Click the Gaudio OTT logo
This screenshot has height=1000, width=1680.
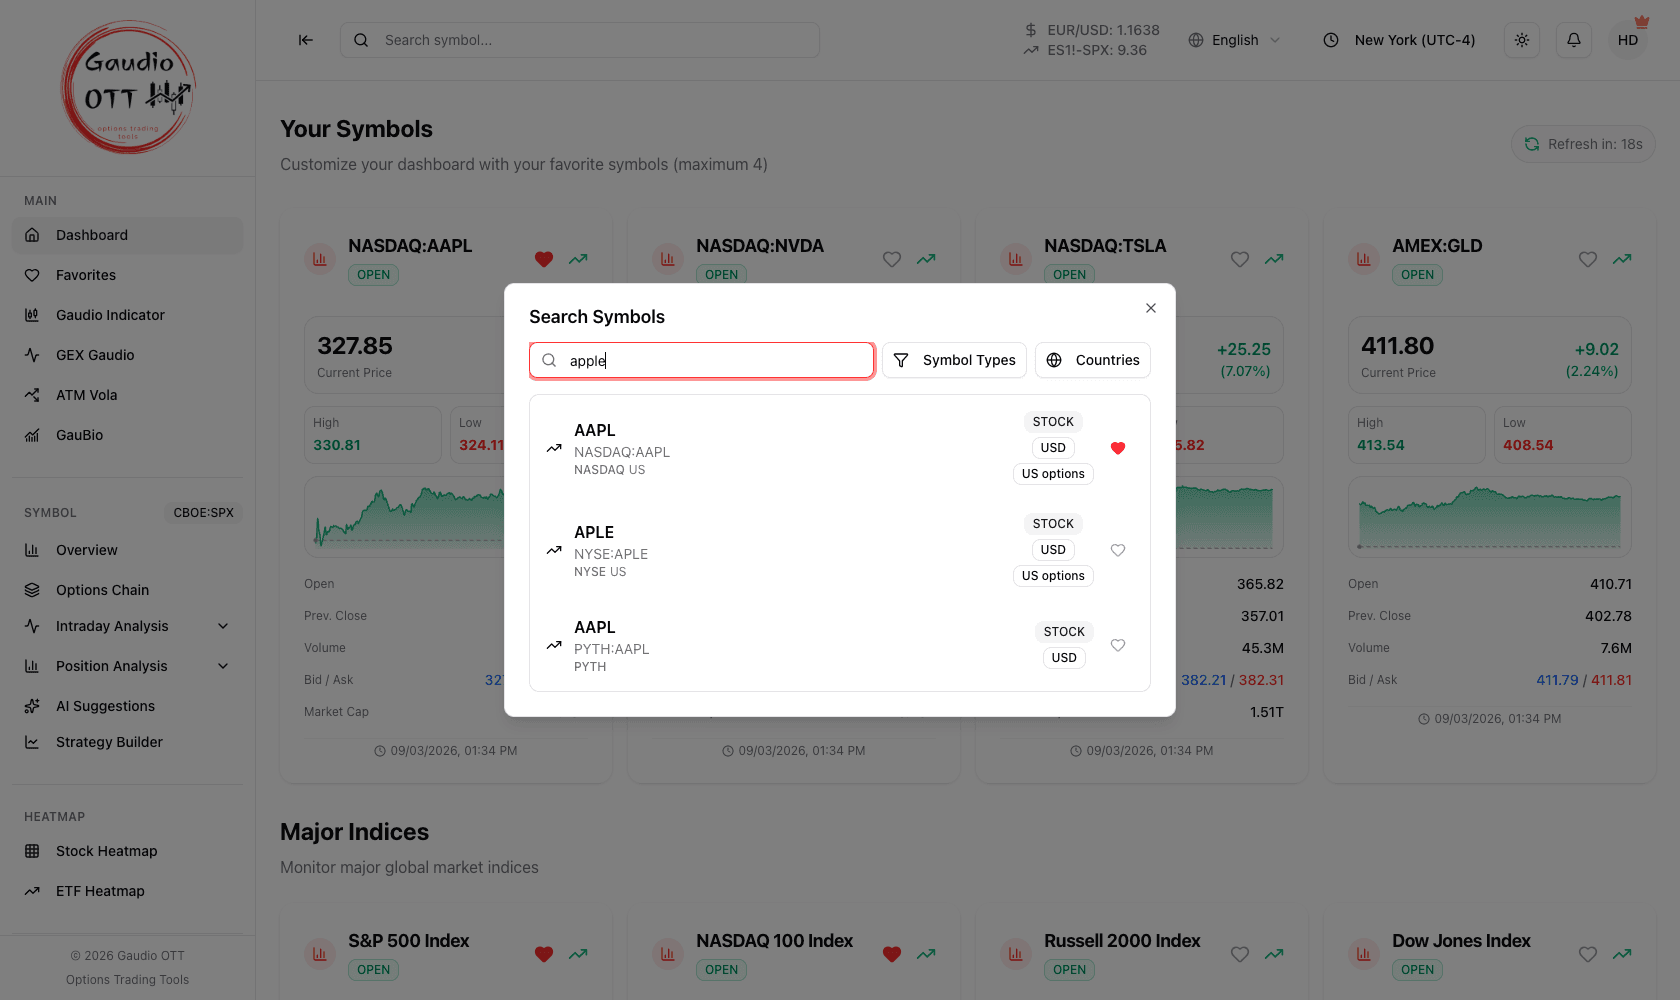tap(128, 87)
